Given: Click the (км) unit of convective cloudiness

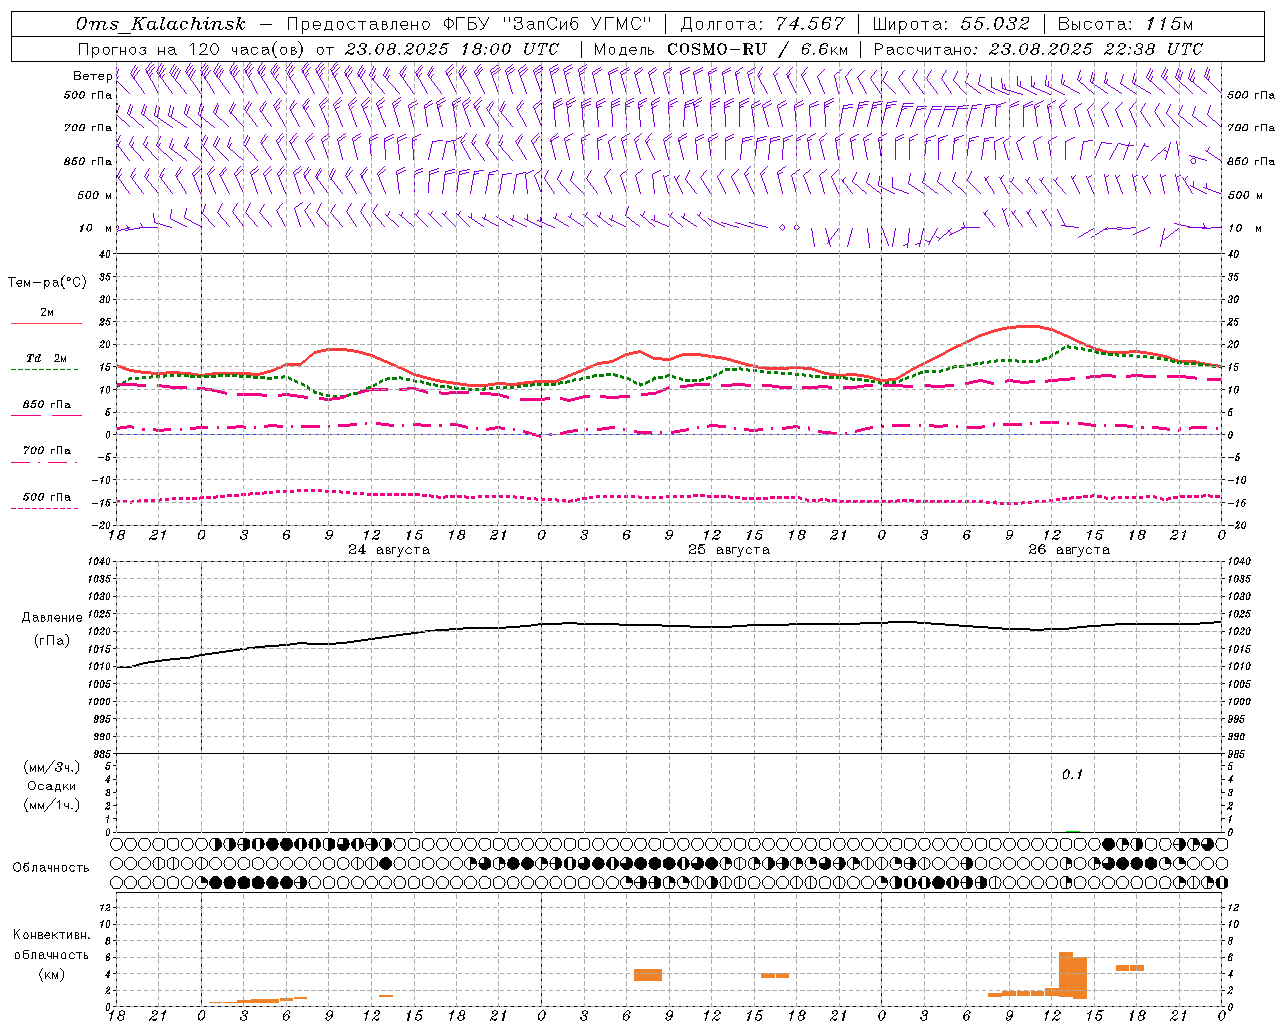Looking at the screenshot, I should (51, 974).
